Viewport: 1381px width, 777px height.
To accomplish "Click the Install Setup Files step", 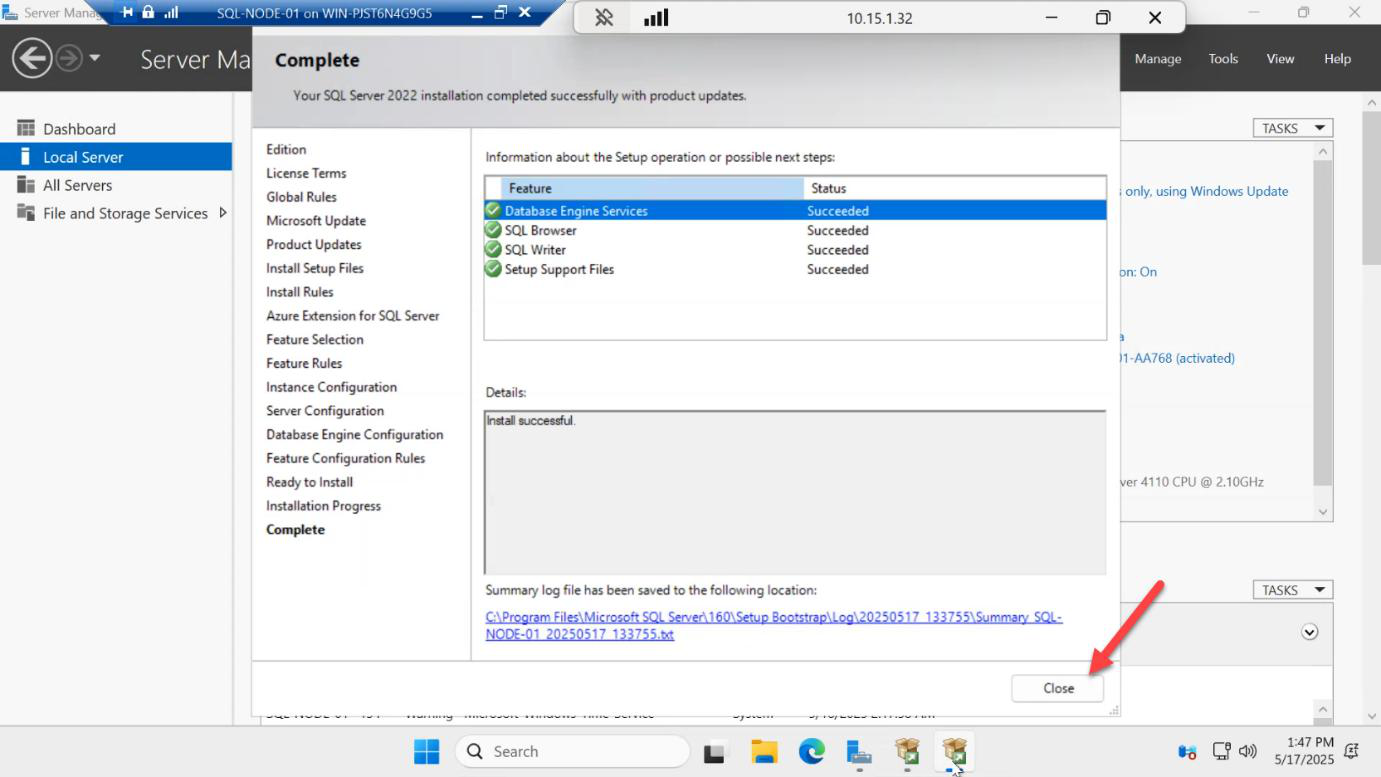I will click(315, 268).
